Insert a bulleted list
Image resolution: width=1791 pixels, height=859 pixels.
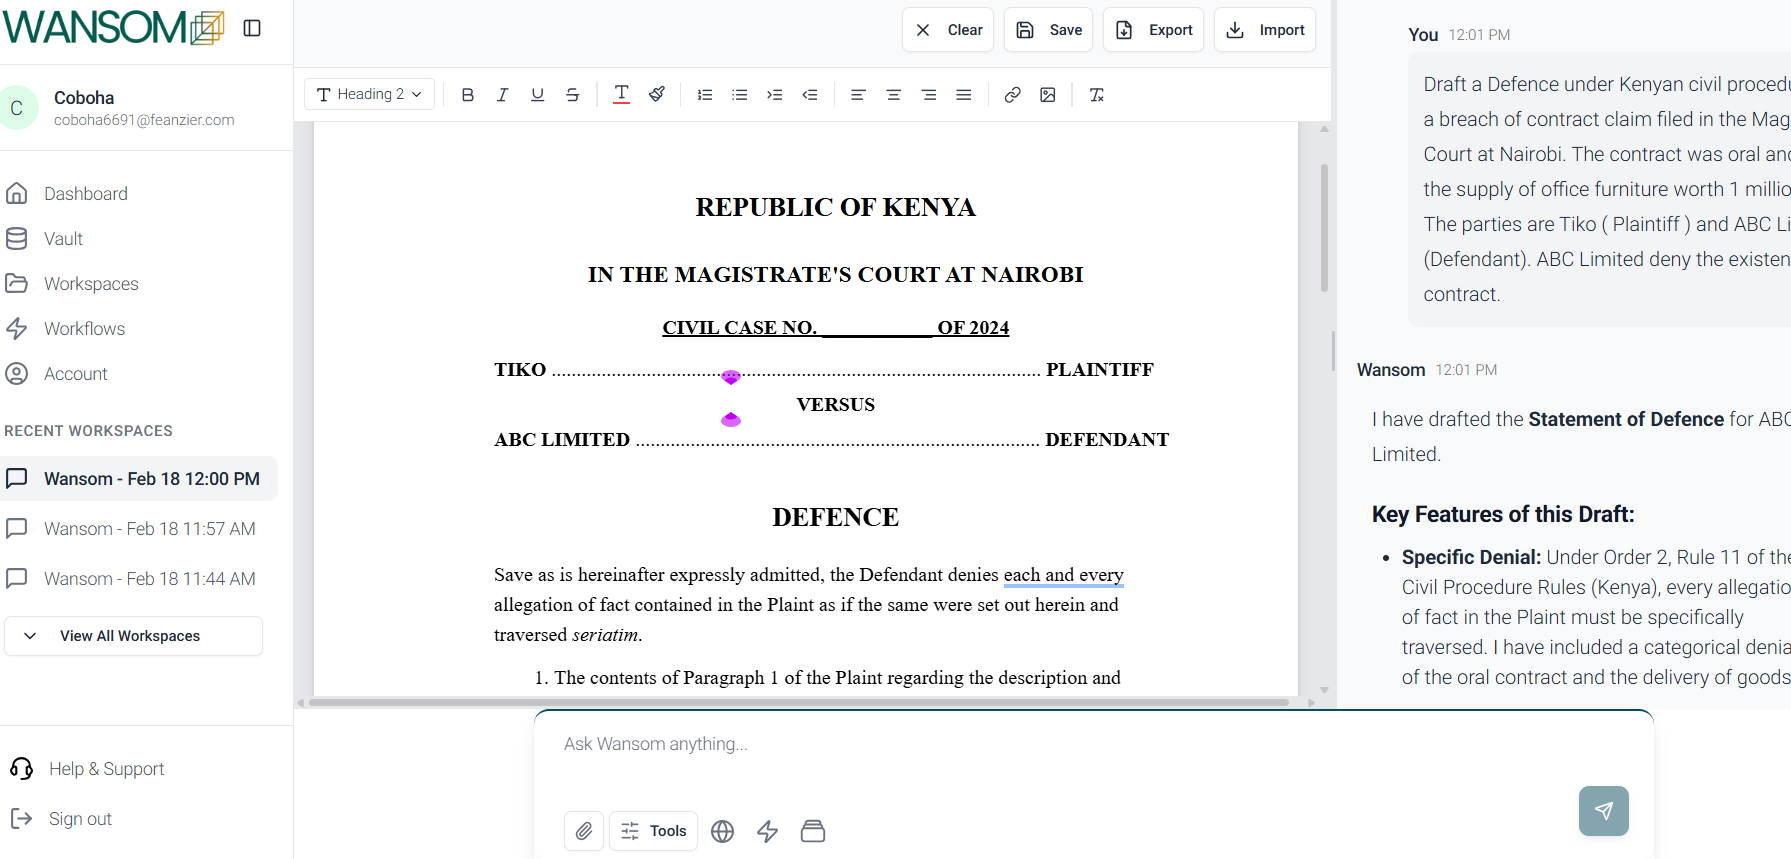740,95
